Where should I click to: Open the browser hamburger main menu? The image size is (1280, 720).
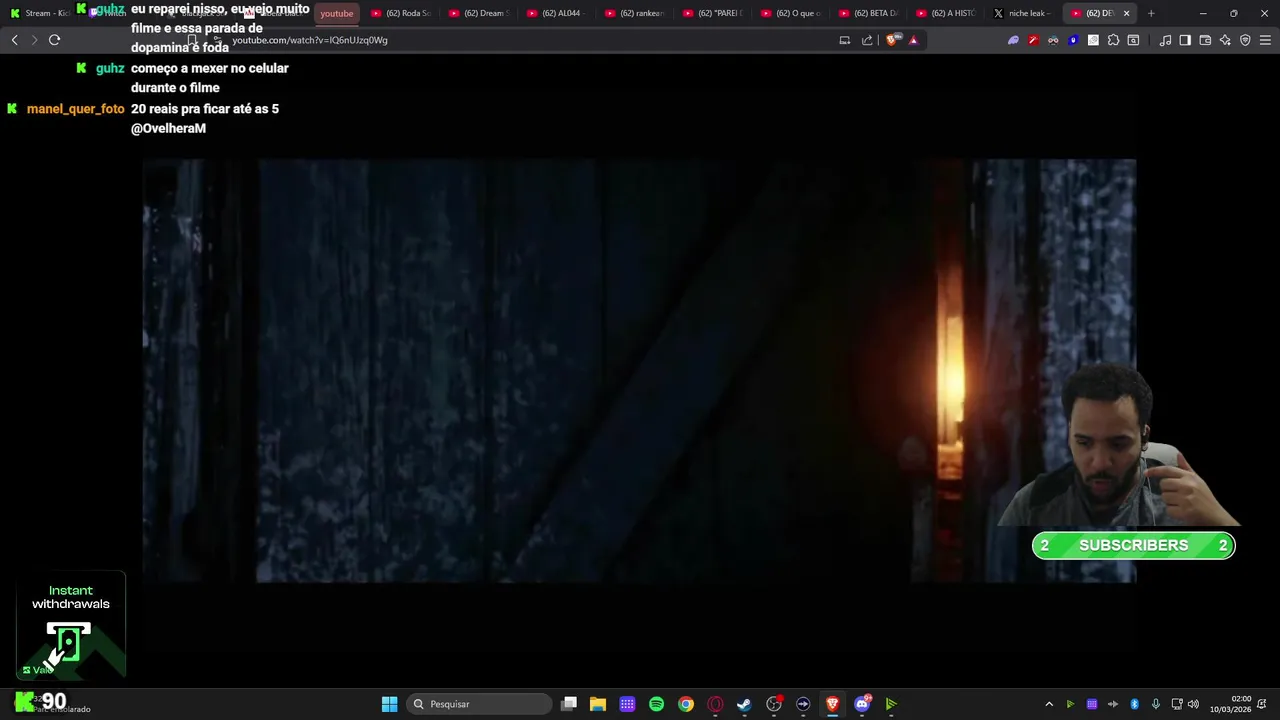pyautogui.click(x=1266, y=40)
